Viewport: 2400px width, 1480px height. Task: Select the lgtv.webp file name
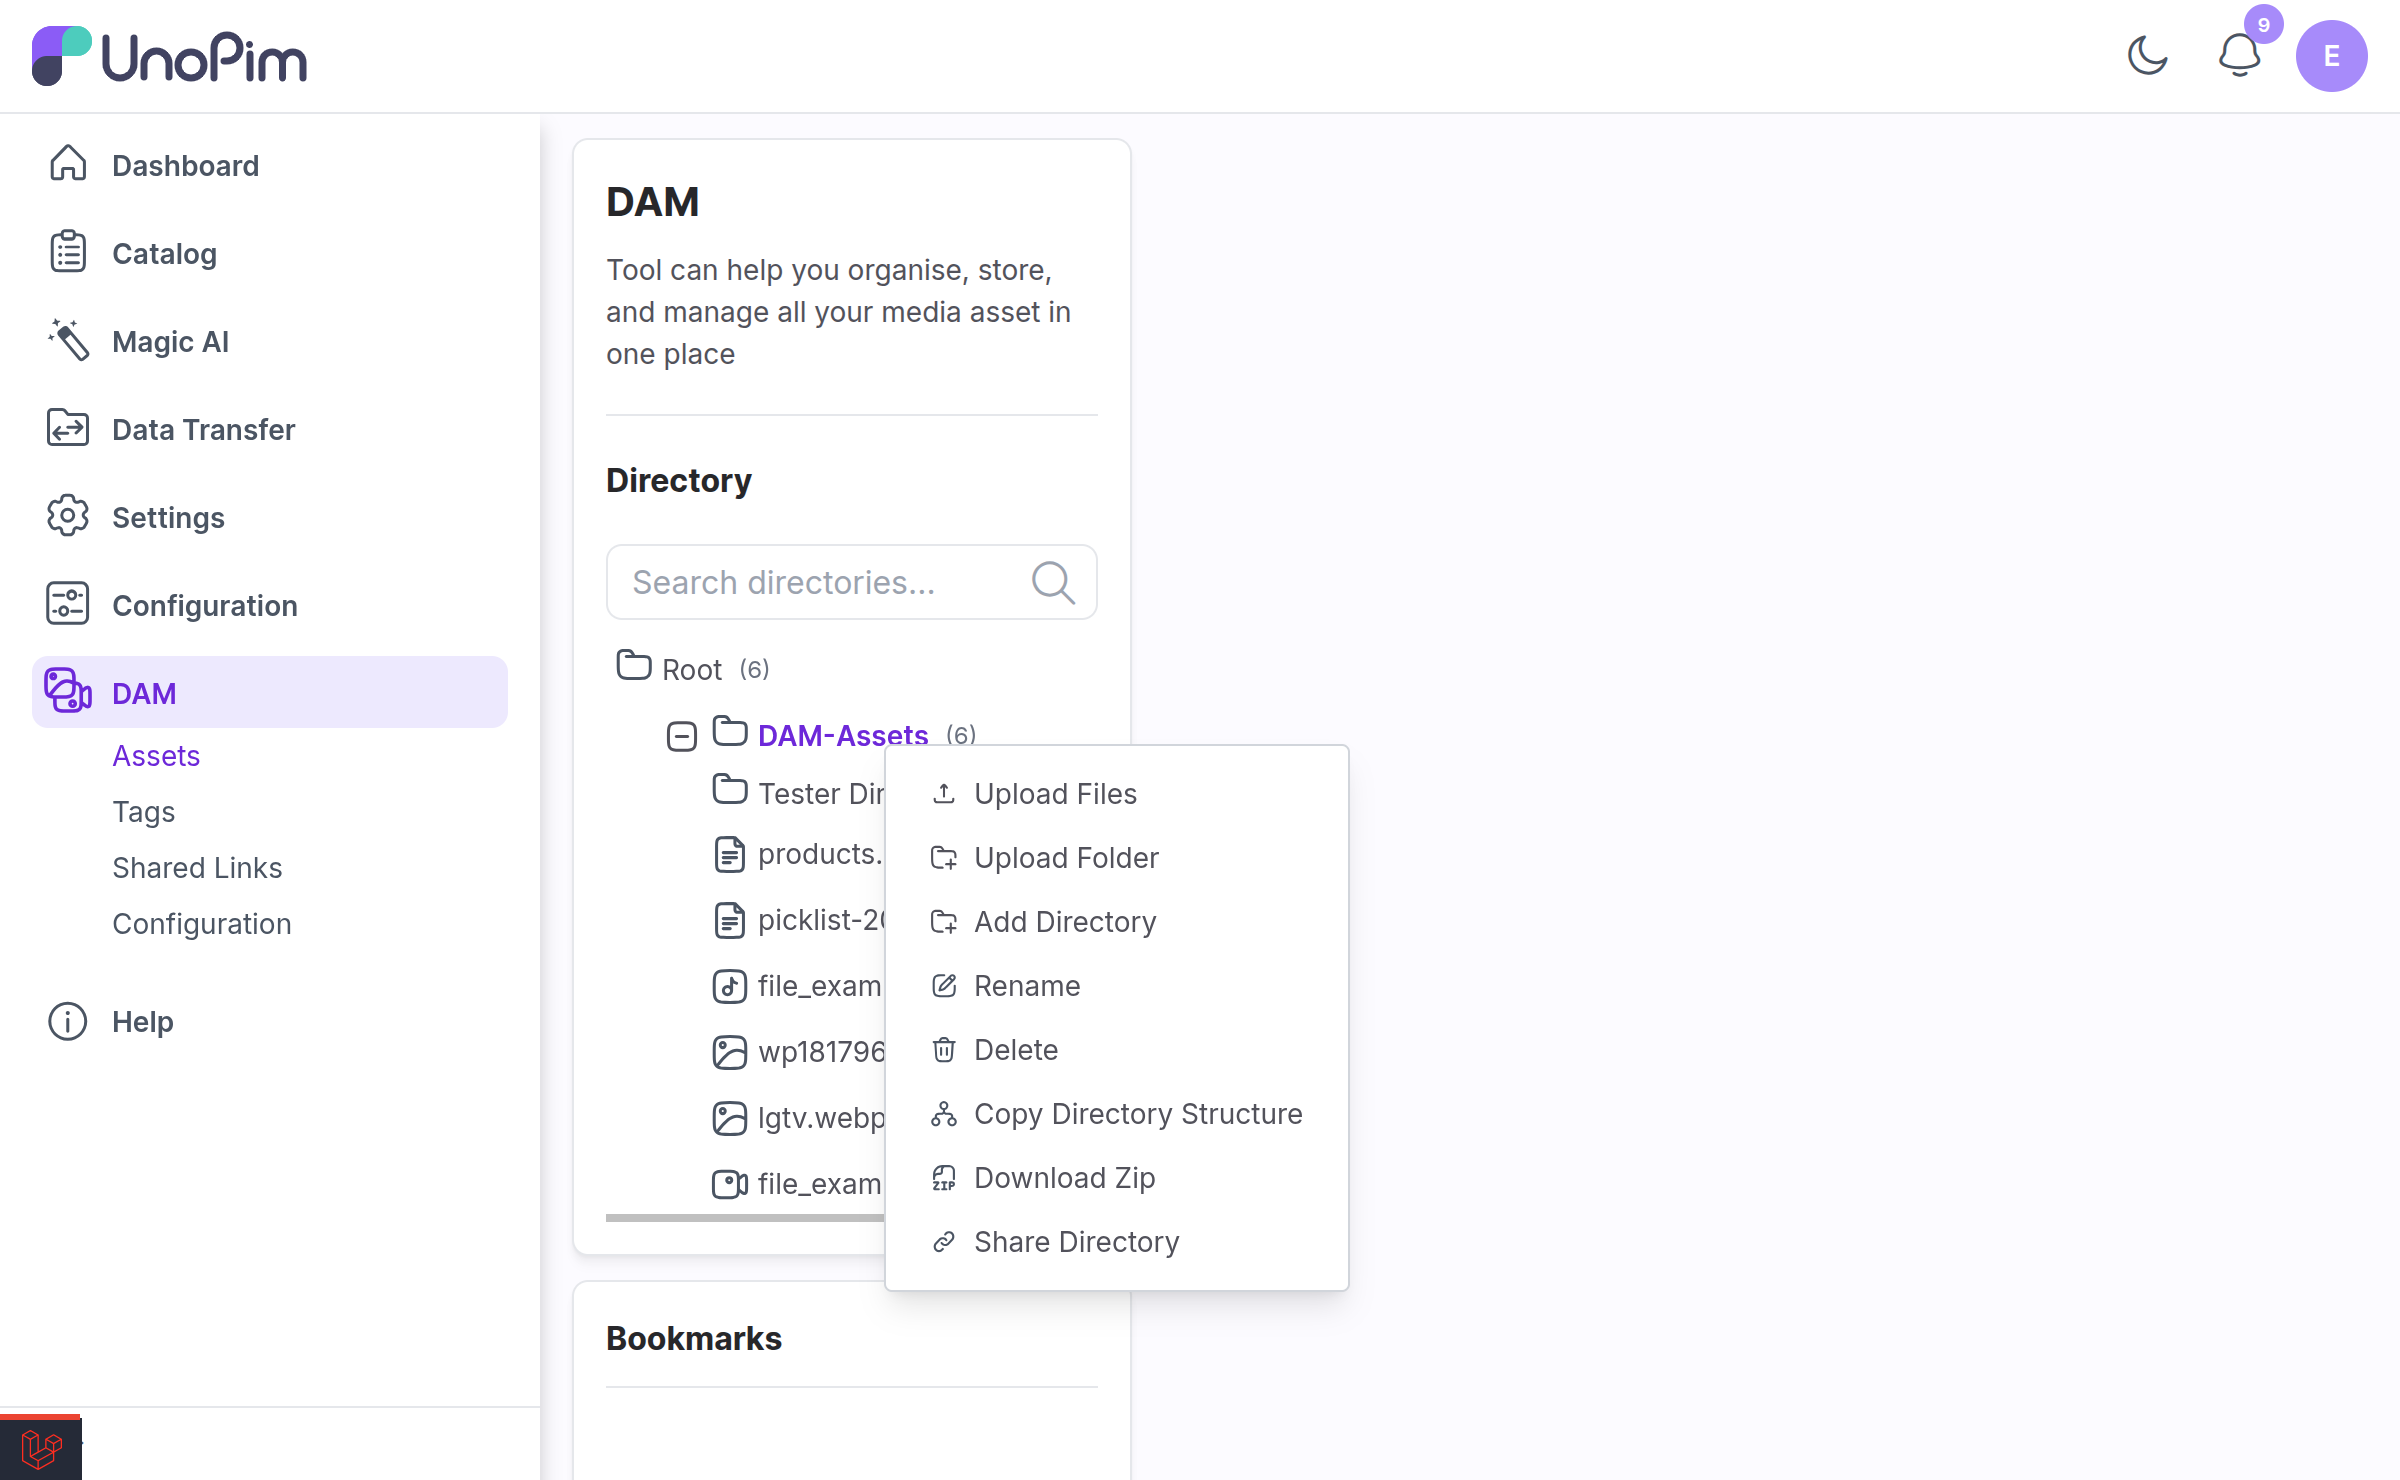click(821, 1118)
